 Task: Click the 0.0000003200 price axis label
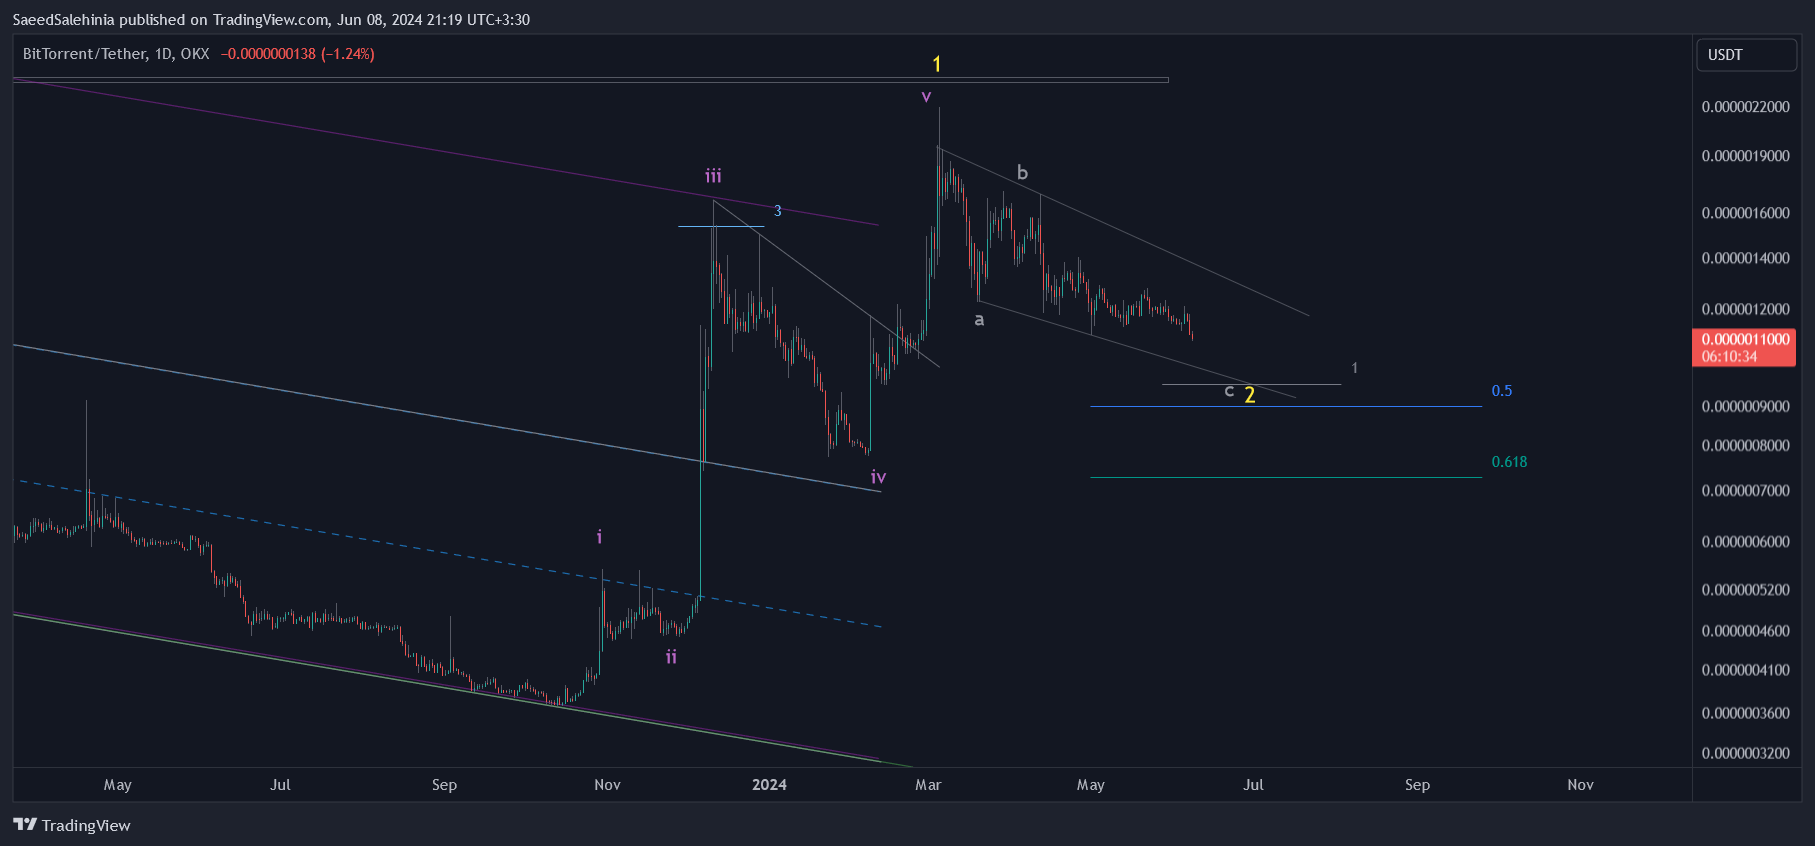click(1745, 753)
